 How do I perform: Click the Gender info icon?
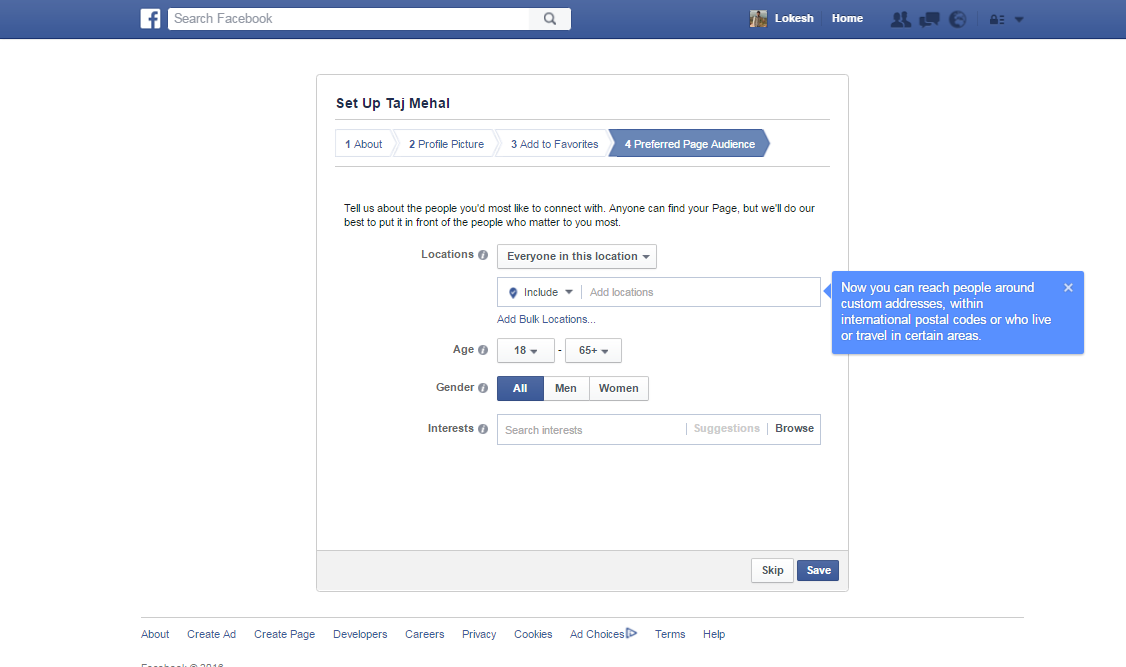click(x=483, y=388)
